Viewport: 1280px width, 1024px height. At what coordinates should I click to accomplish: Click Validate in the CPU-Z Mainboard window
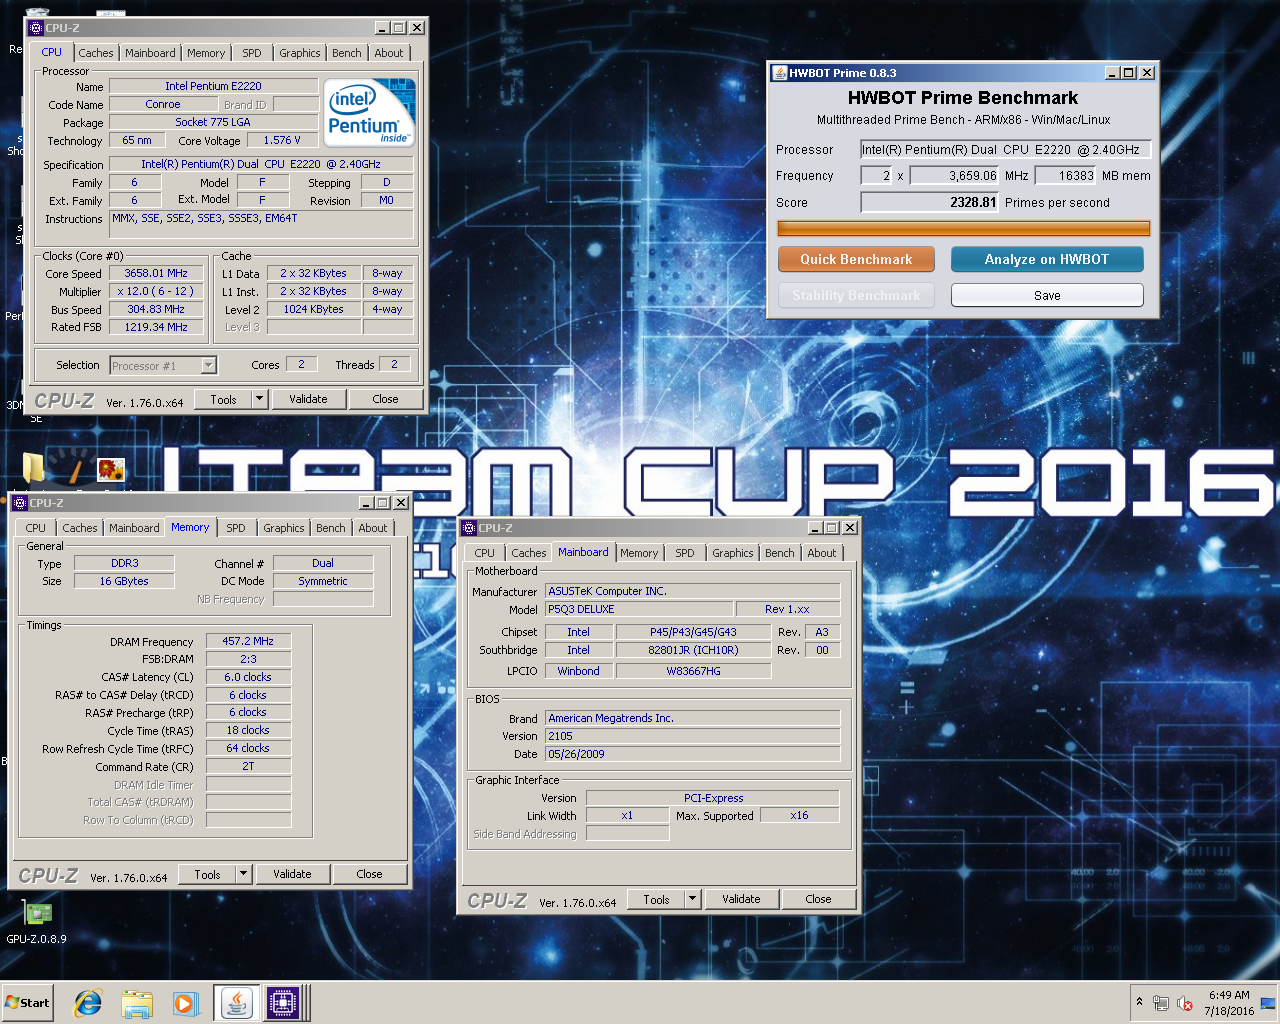(741, 899)
